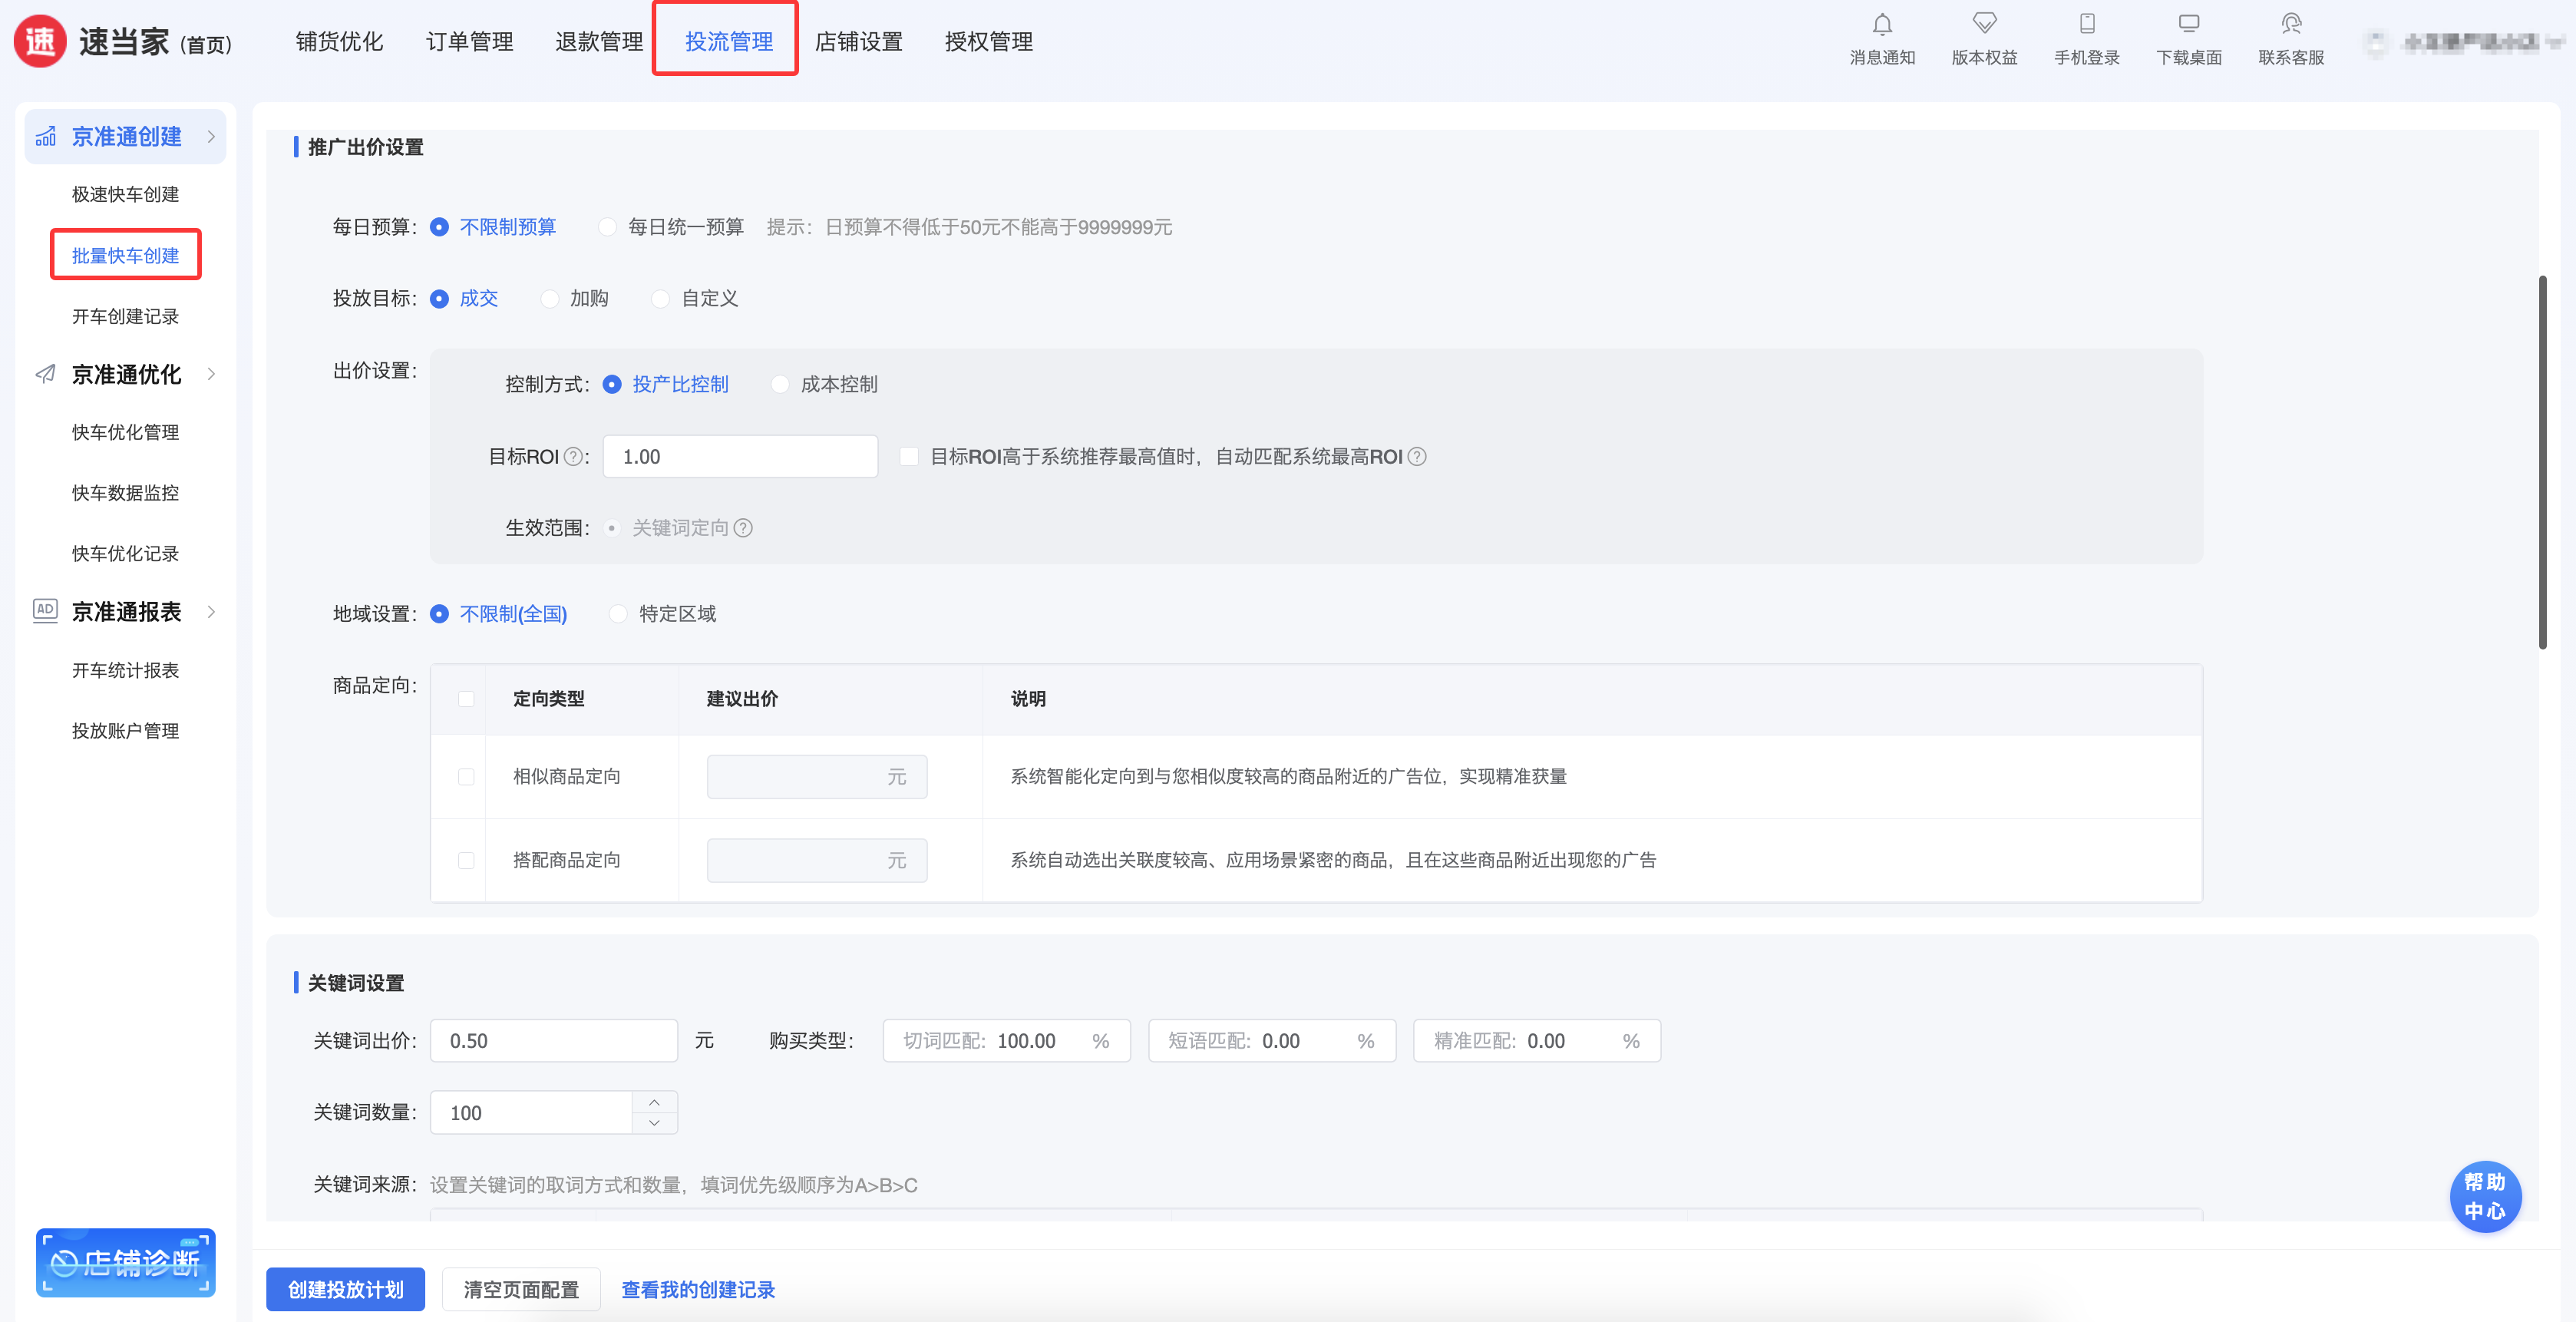2576x1322 pixels.
Task: Check the 相似商品定向 checkbox
Action: [466, 777]
